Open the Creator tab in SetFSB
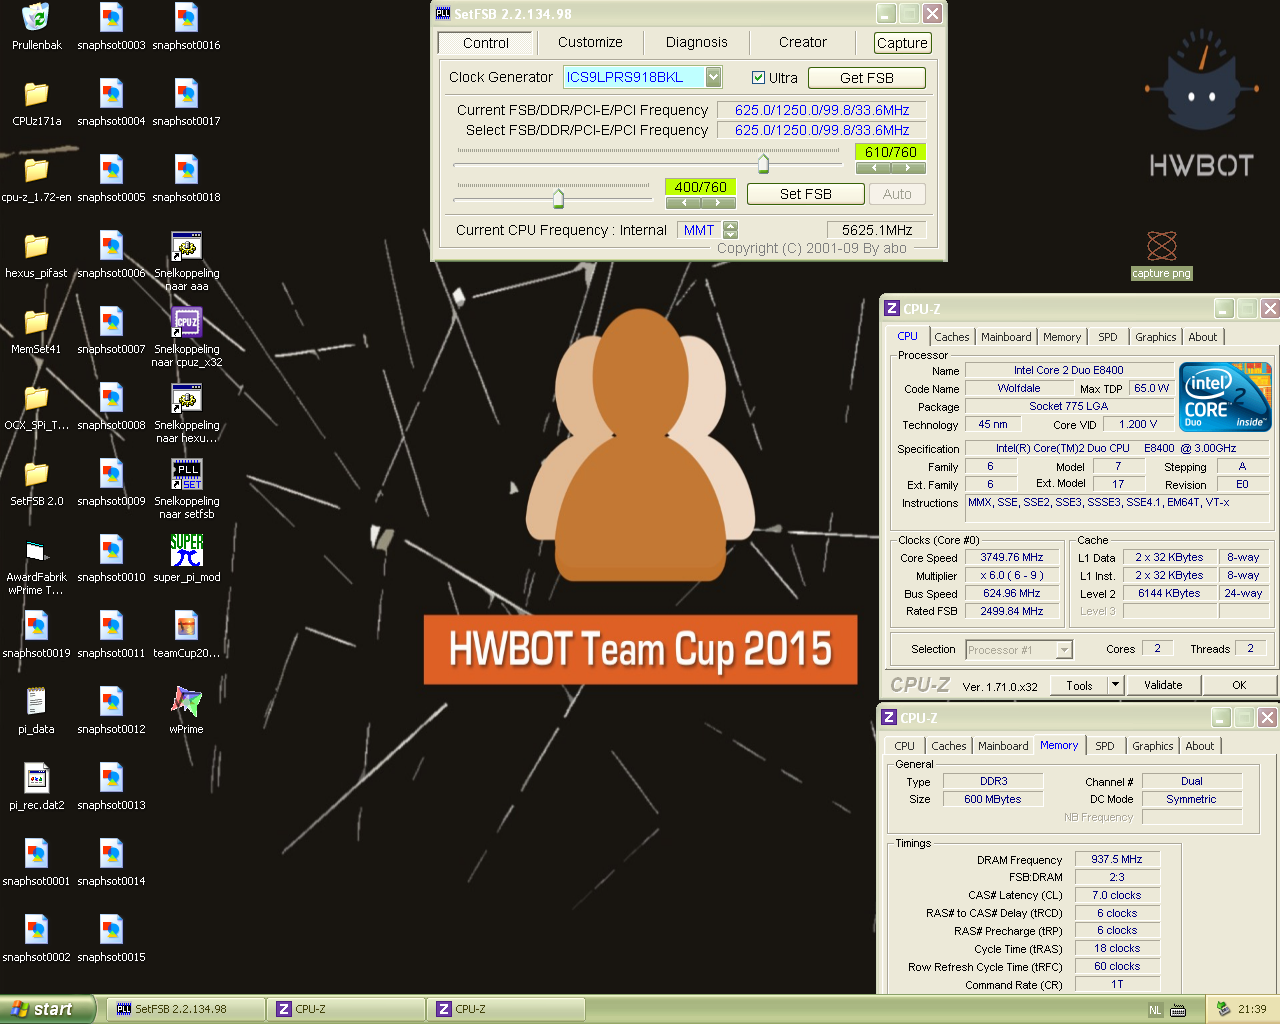Screen dimensions: 1280x1024 (803, 42)
